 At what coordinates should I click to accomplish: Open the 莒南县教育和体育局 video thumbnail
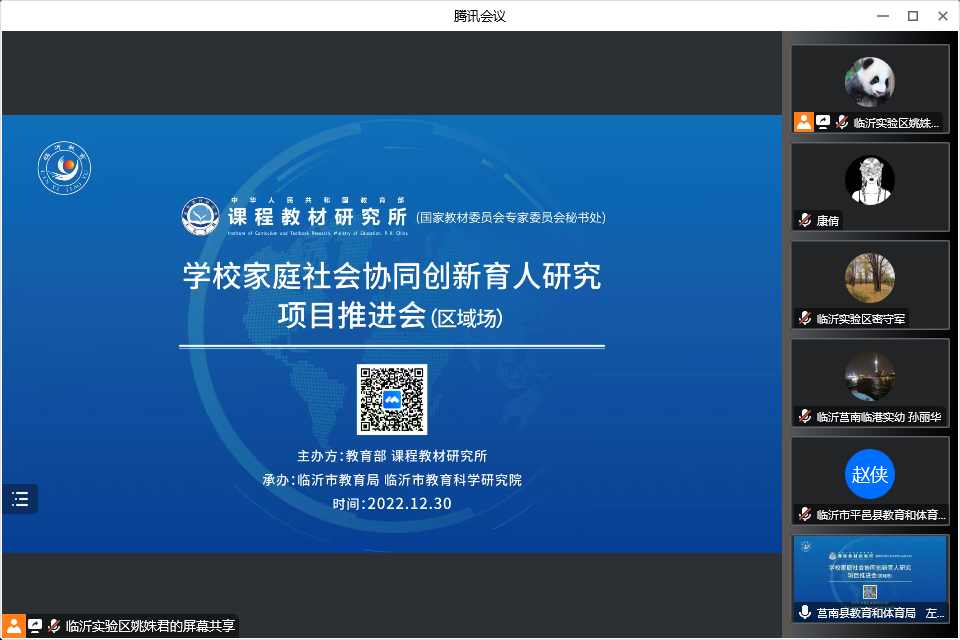click(870, 579)
